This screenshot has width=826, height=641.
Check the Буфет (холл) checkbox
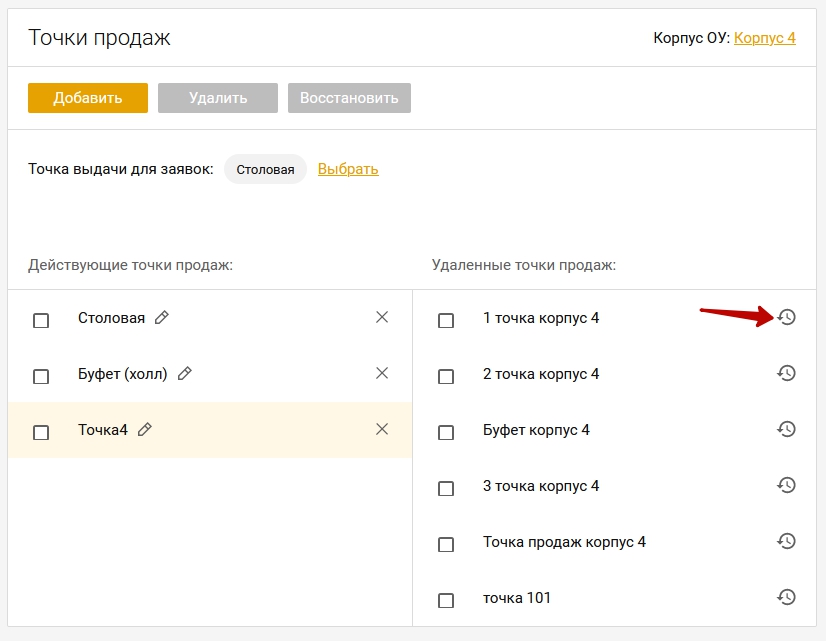[41, 376]
